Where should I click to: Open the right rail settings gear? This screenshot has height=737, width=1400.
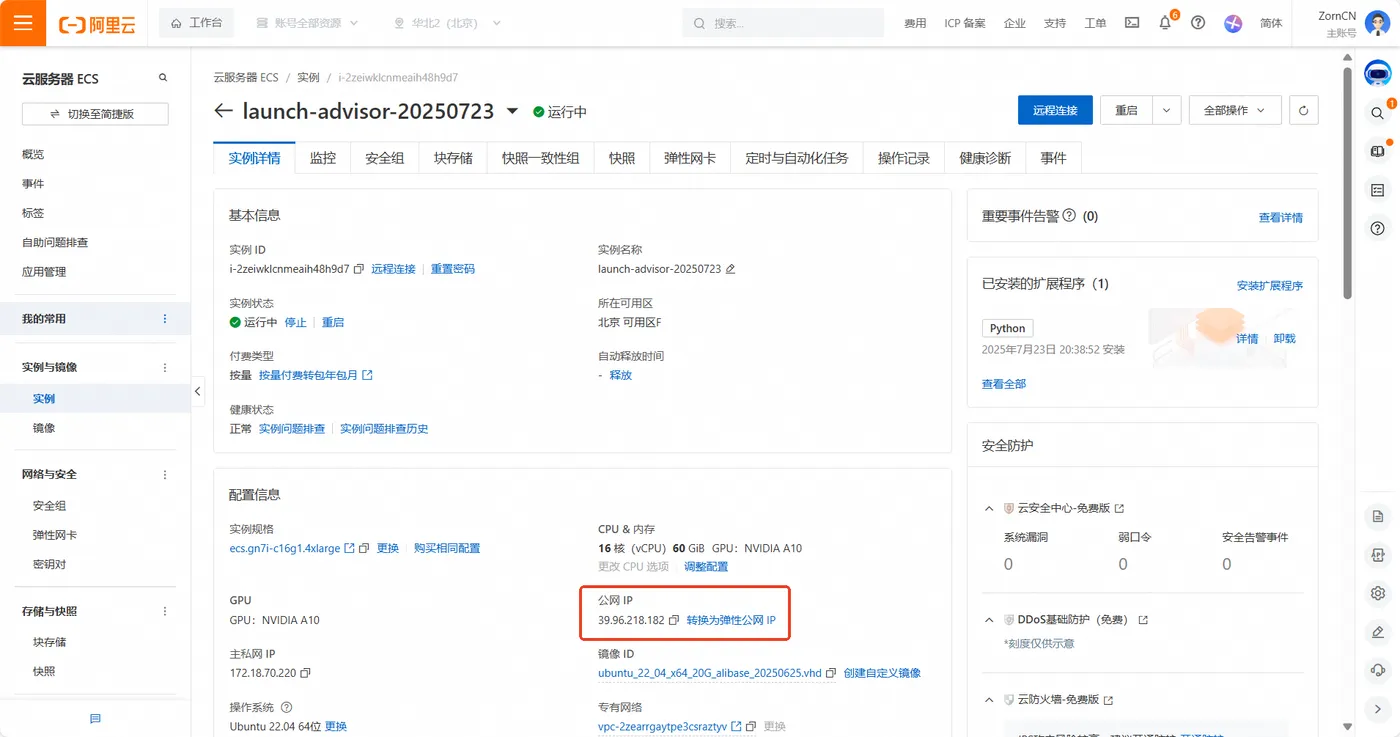1378,593
